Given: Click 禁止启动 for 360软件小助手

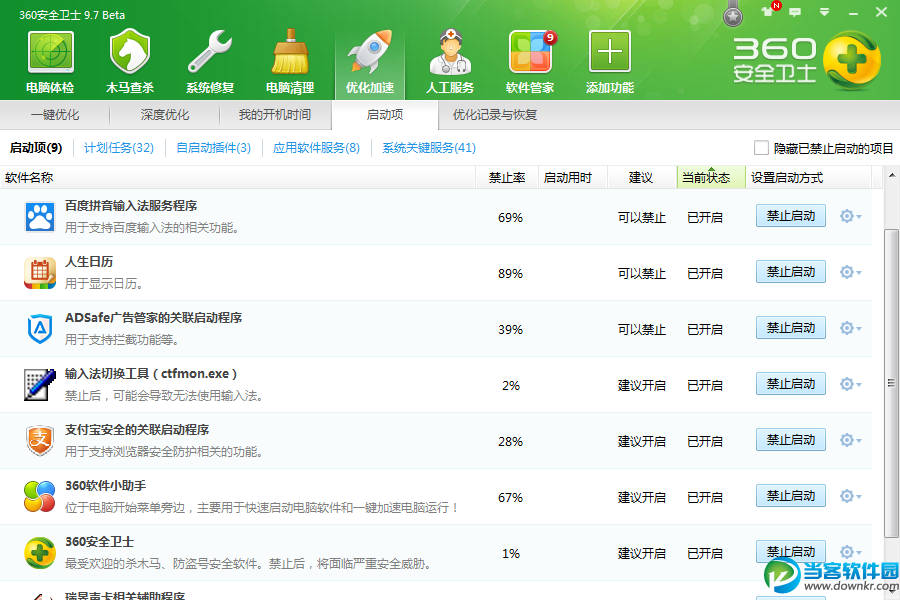Looking at the screenshot, I should tap(791, 496).
